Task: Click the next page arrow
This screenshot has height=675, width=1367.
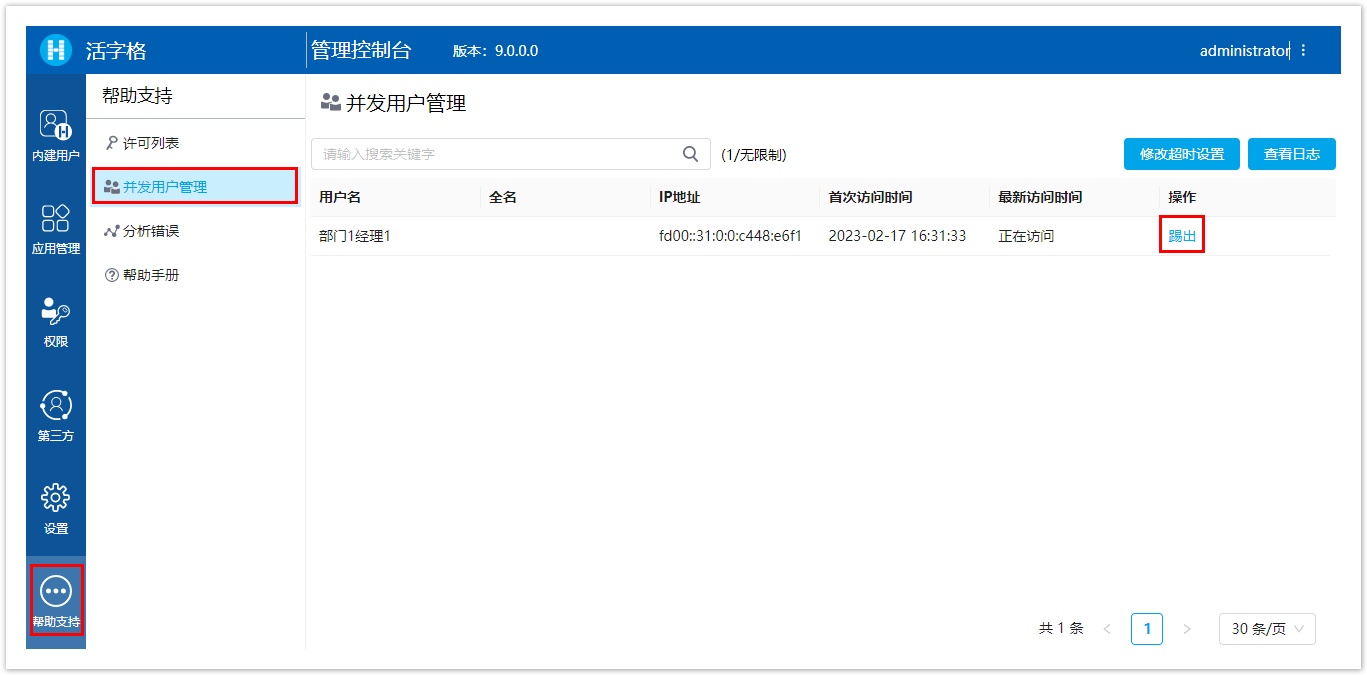Action: (1187, 629)
